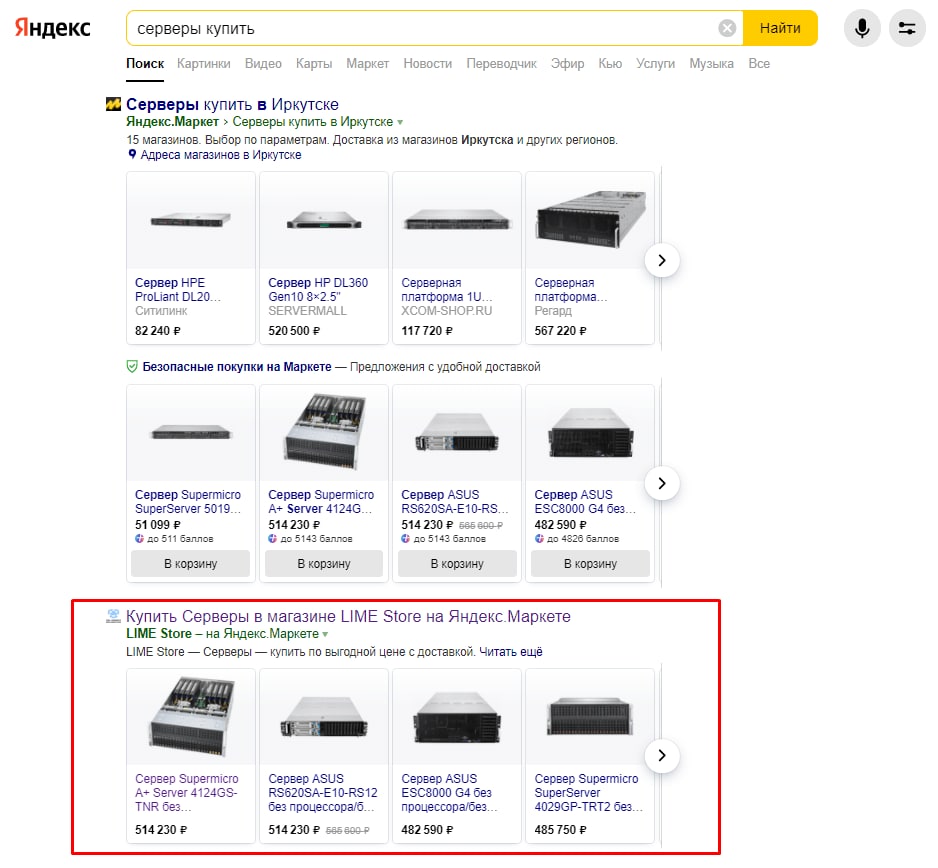Click the 82 240 ₽ price
This screenshot has height=868, width=938.
tap(157, 331)
